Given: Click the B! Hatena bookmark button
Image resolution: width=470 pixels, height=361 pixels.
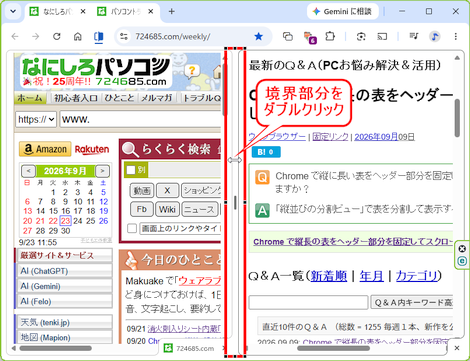Looking at the screenshot, I should 266,152.
